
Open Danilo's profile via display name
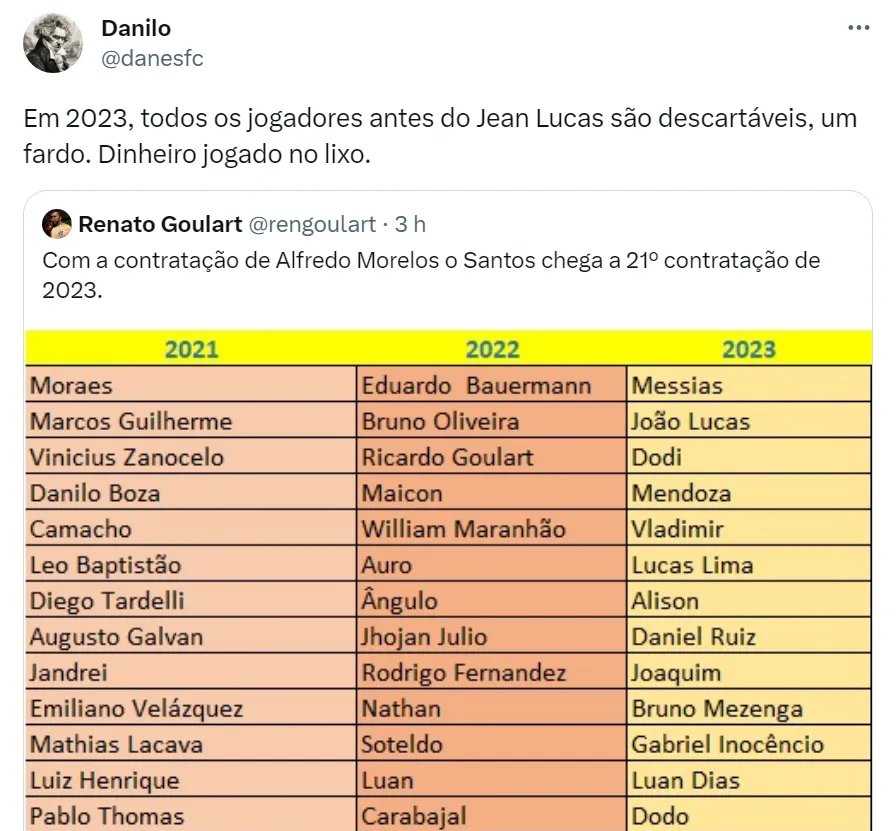click(x=138, y=29)
